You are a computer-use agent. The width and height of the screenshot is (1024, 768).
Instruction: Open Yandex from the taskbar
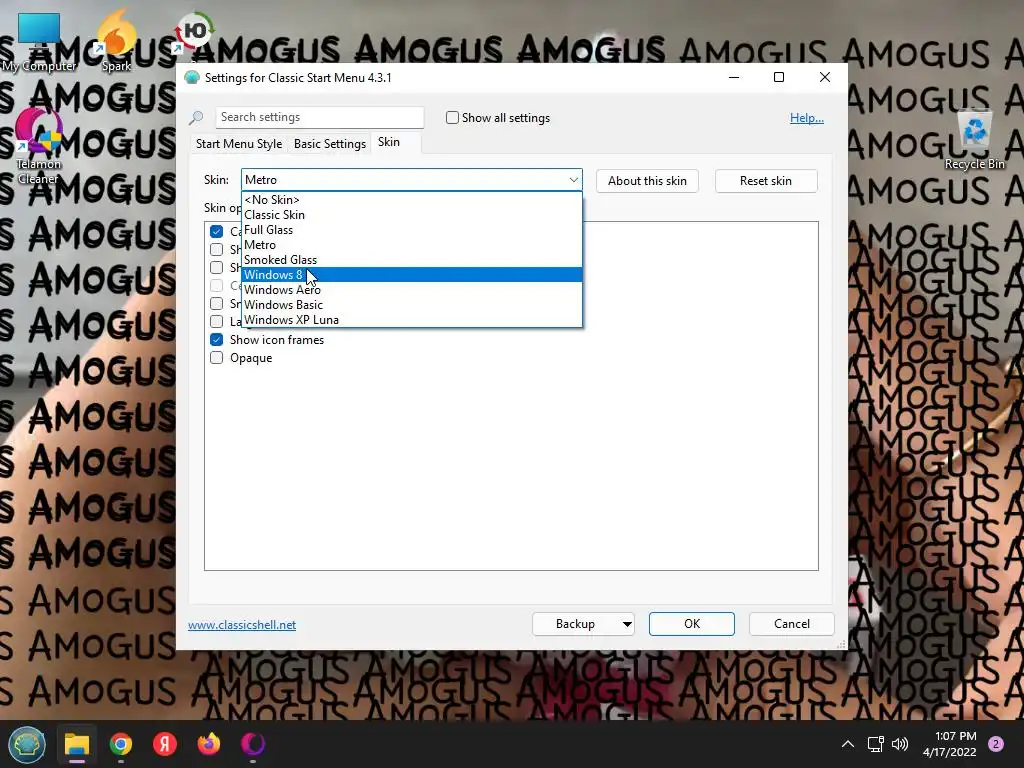point(165,744)
